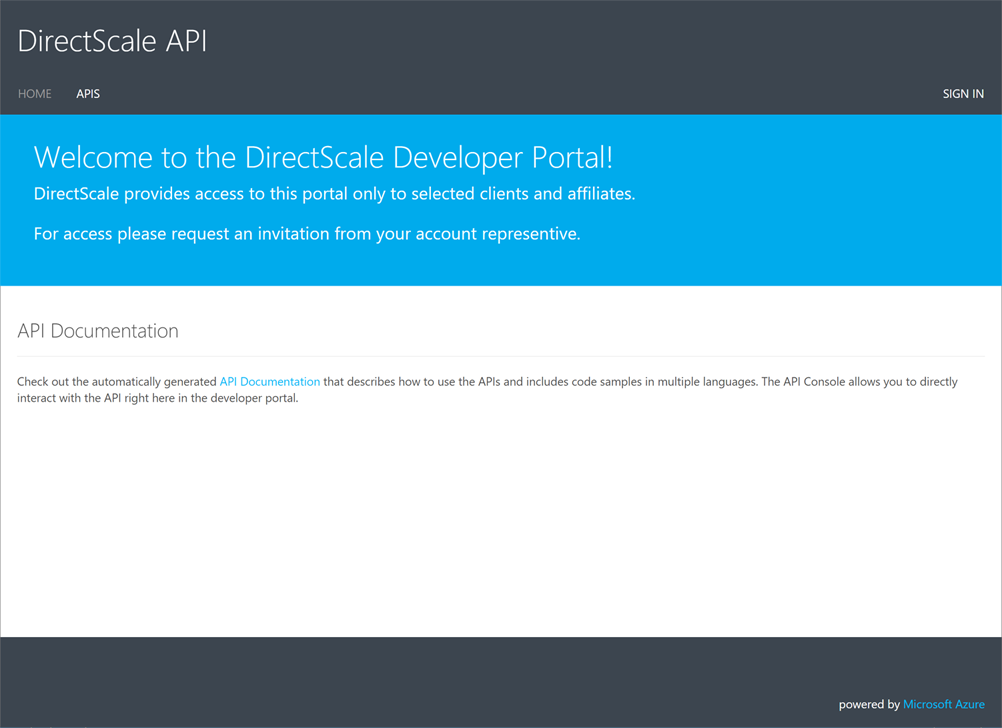Click the word 'DirectScale' starting the banner subtitle
Image resolution: width=1002 pixels, height=728 pixels.
click(76, 194)
